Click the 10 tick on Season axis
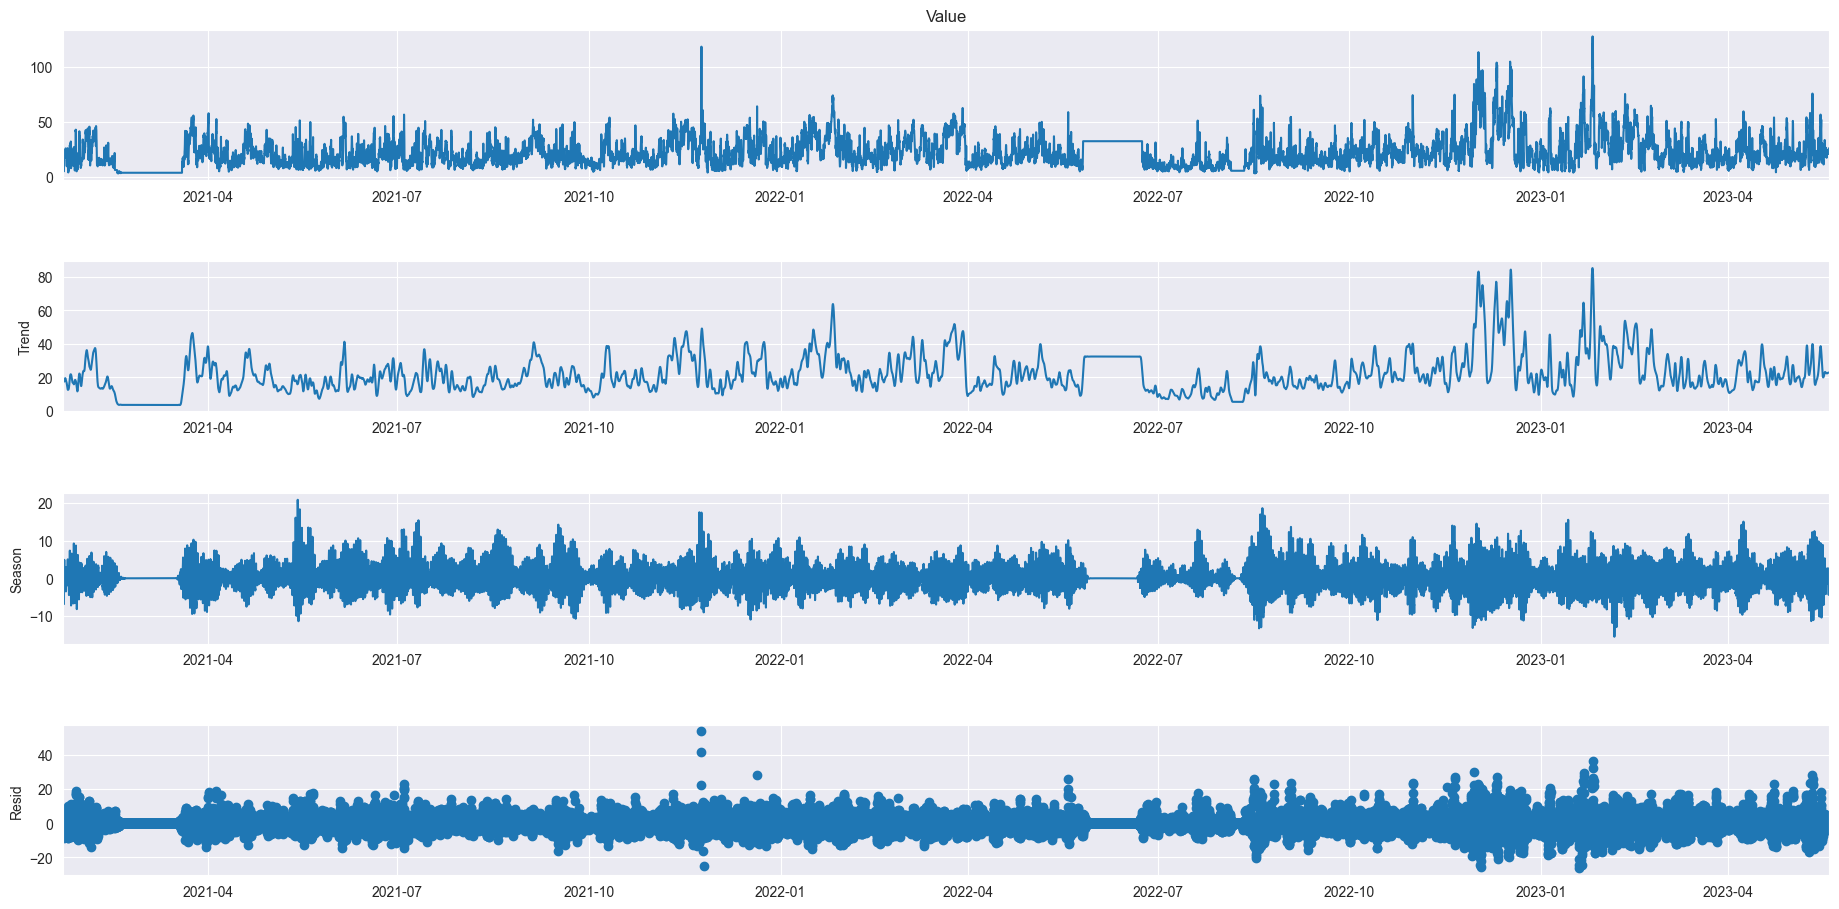Screen dimensions: 1839x909 point(46,541)
